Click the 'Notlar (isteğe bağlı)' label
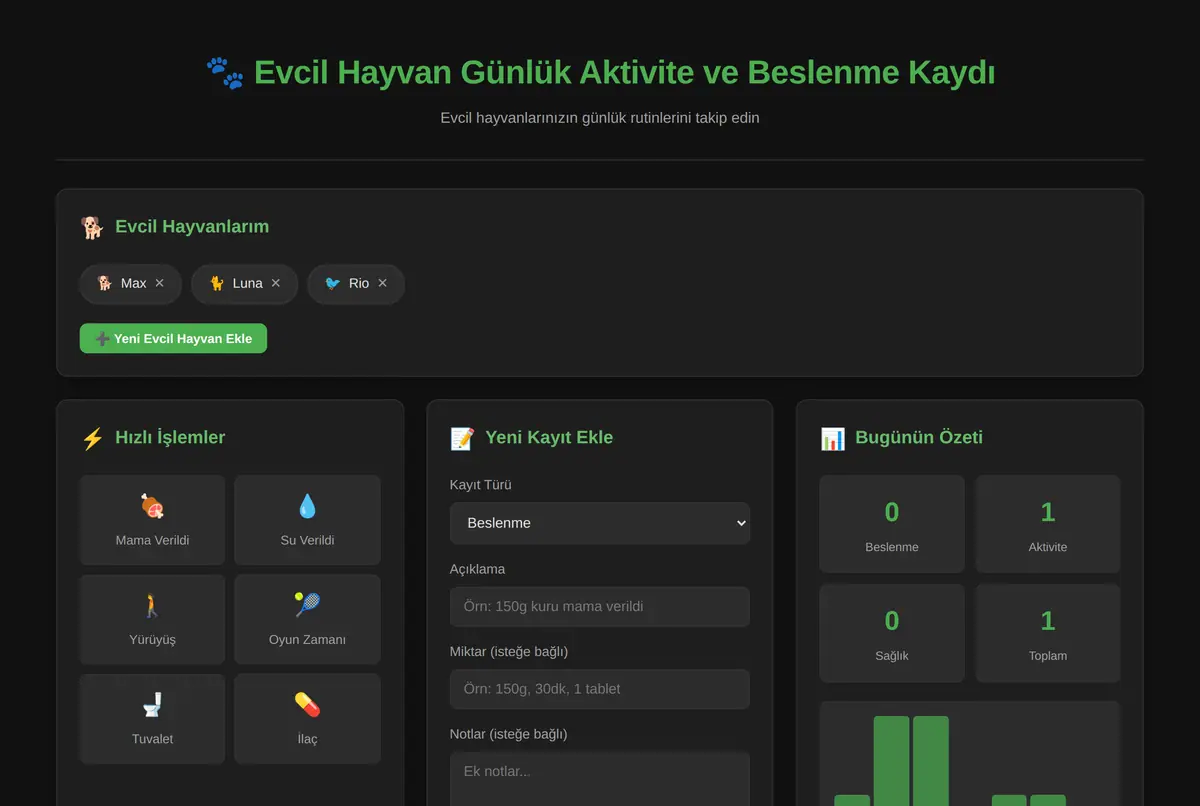The height and width of the screenshot is (806, 1200). pyautogui.click(x=508, y=734)
